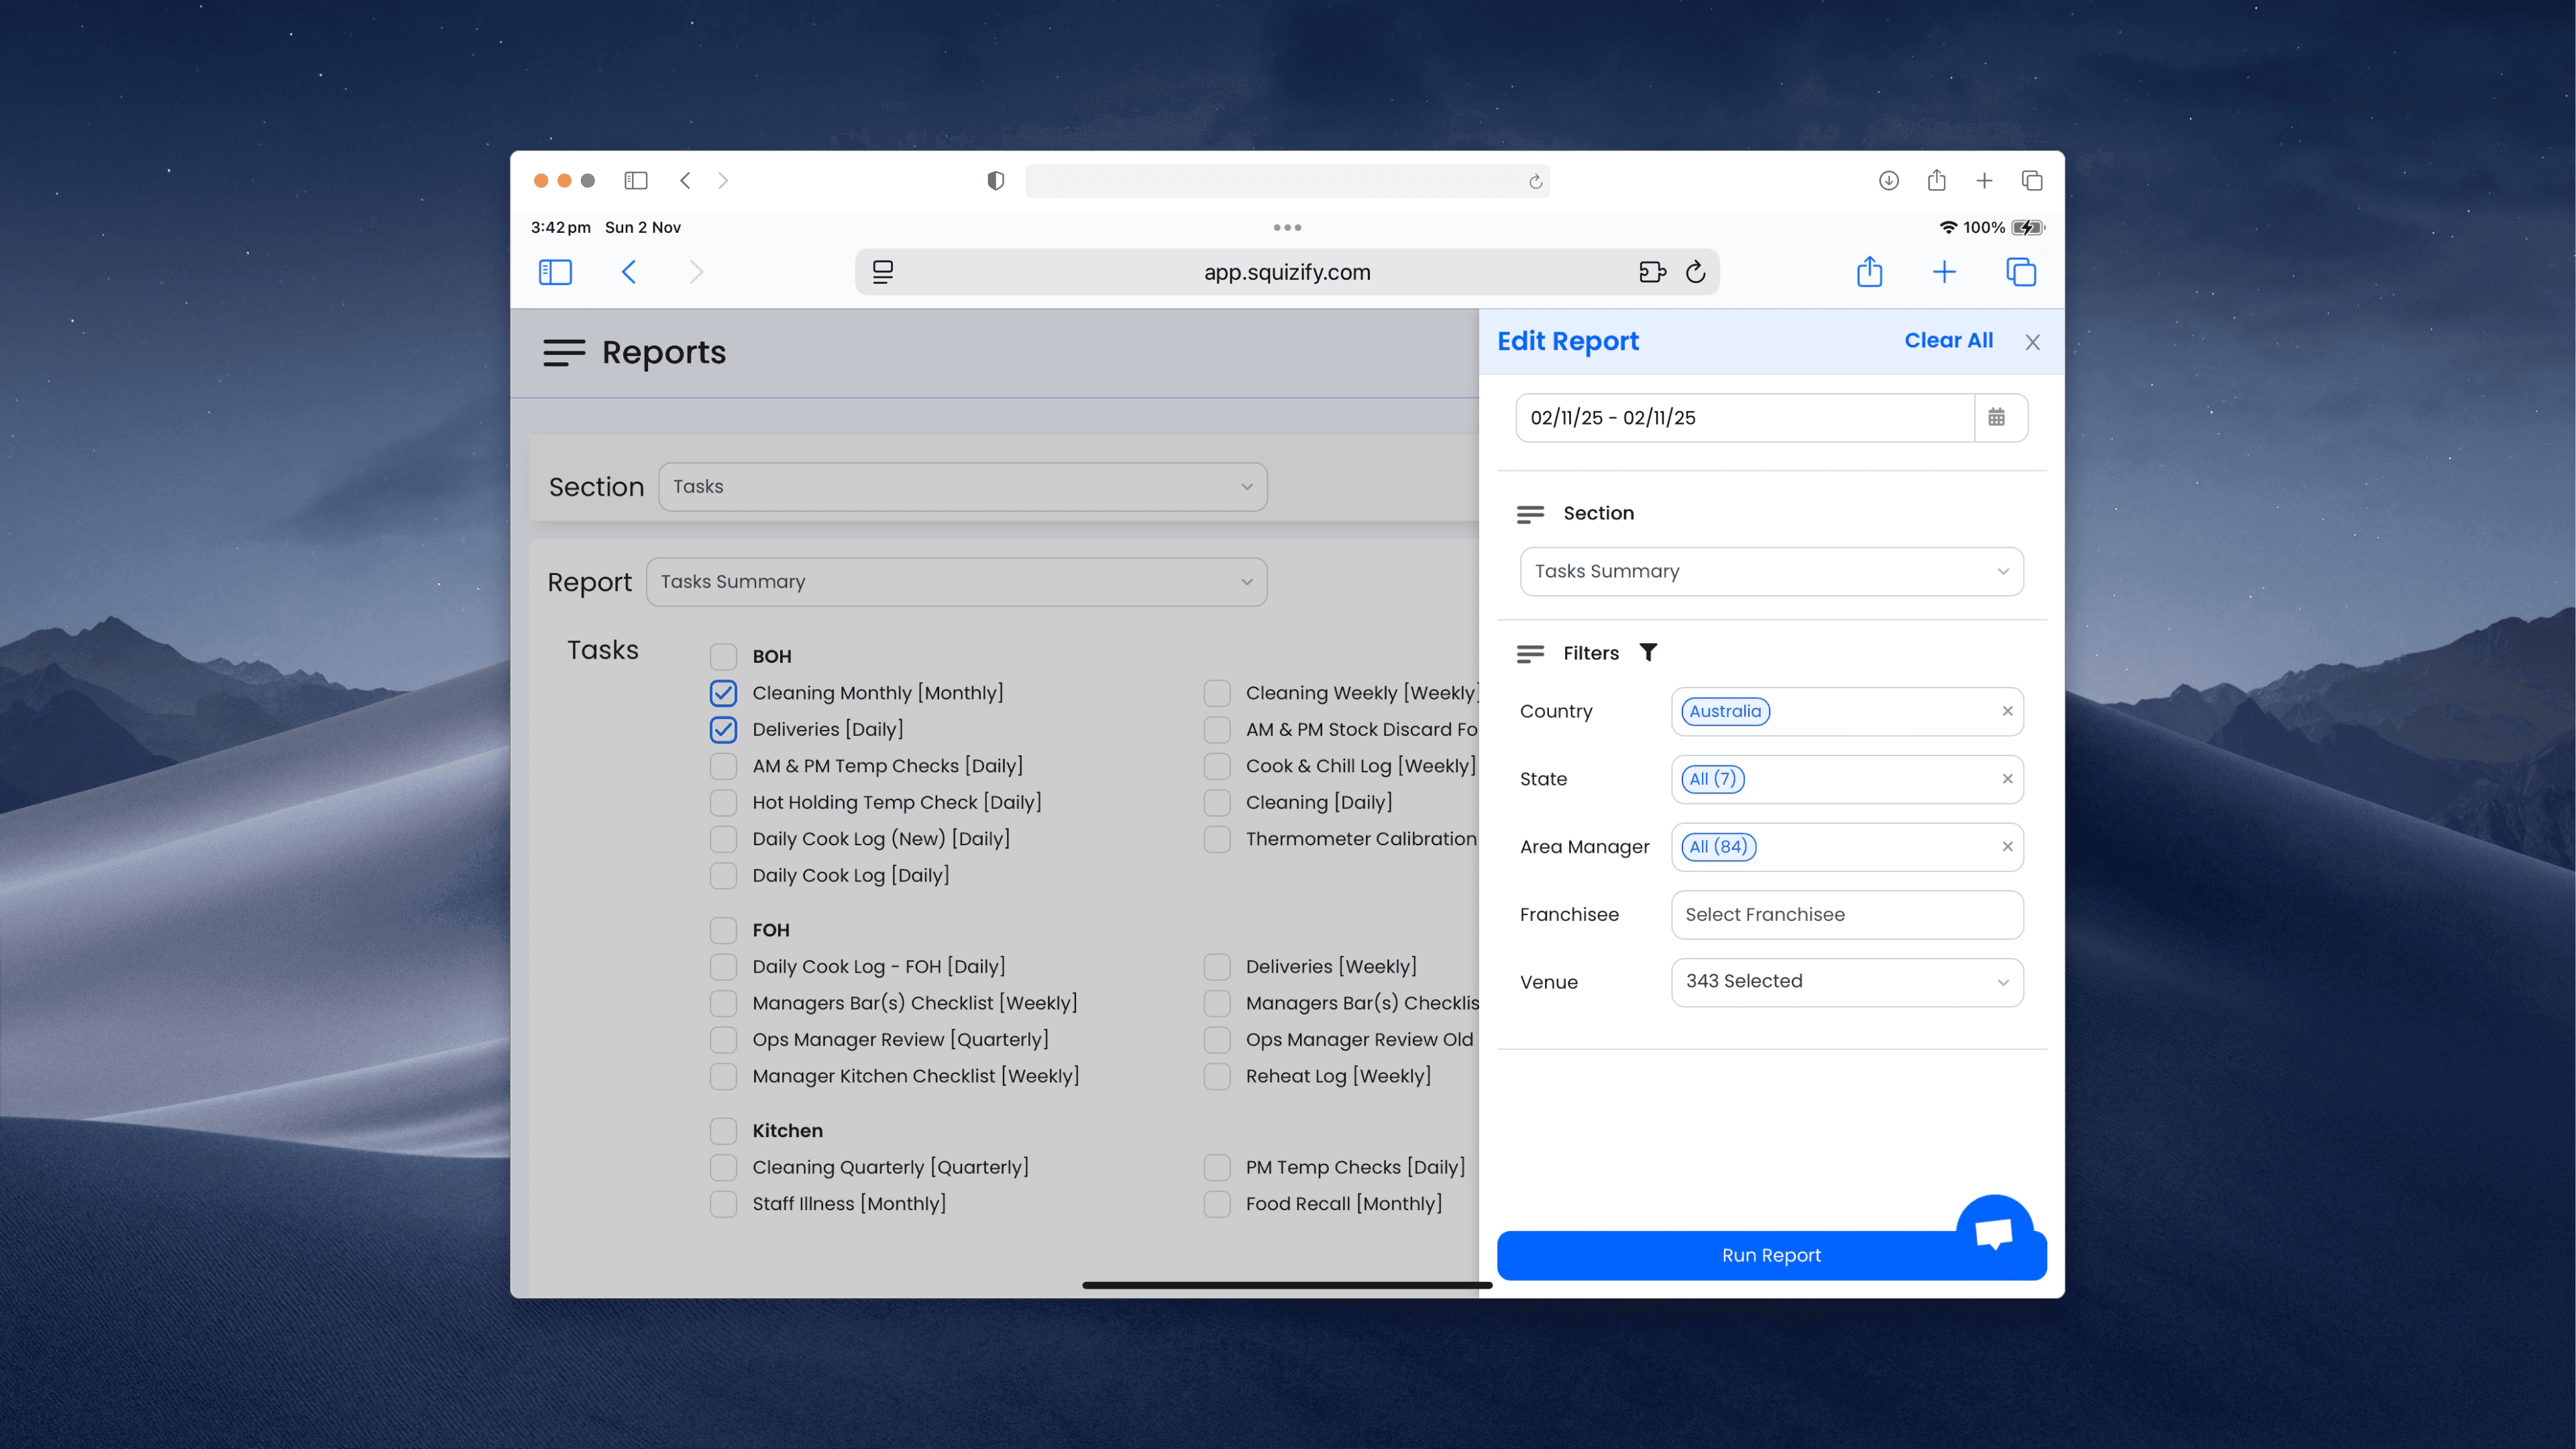The height and width of the screenshot is (1449, 2576).
Task: Open the Section Tasks dropdown
Action: pos(962,487)
